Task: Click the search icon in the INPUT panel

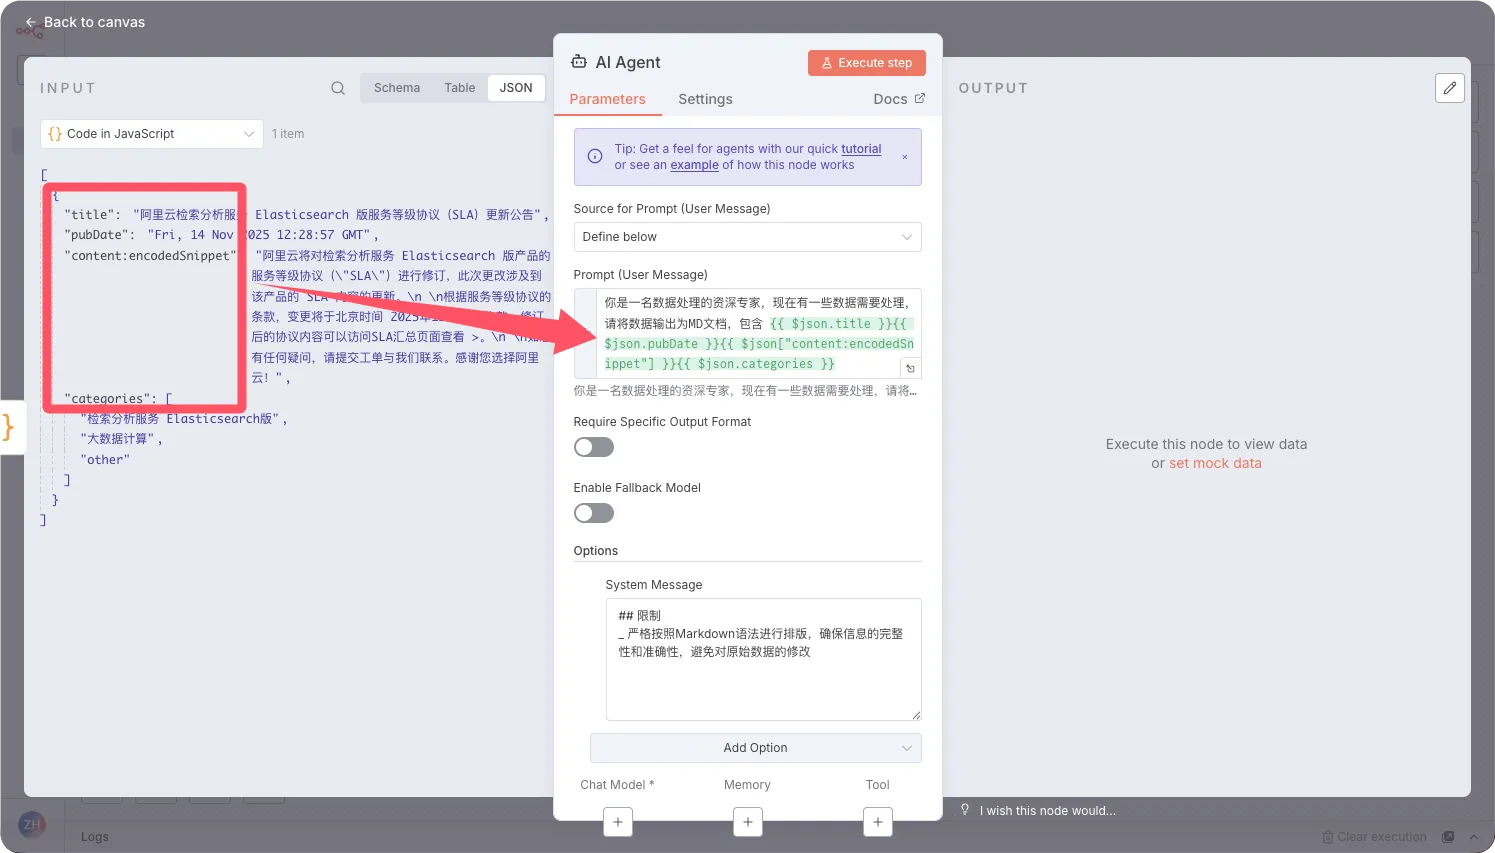Action: (x=338, y=88)
